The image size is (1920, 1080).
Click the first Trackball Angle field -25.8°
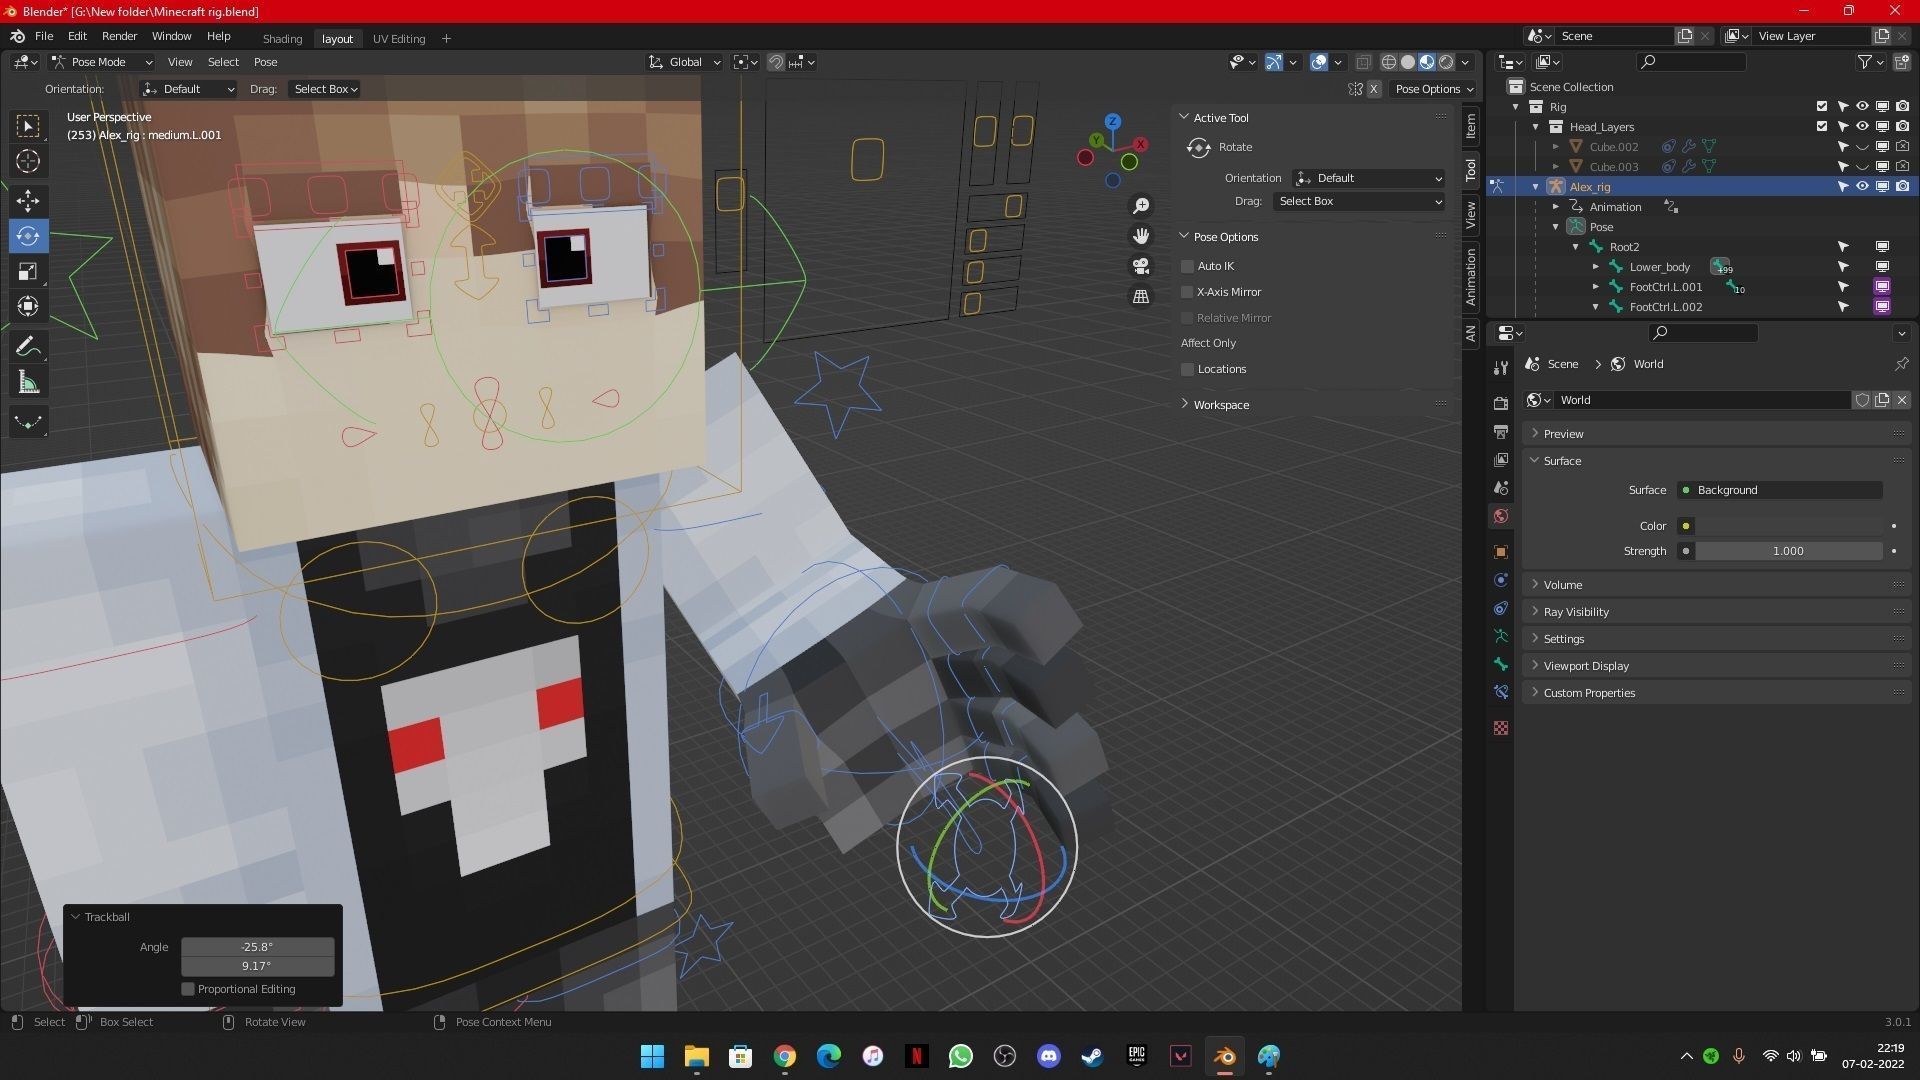(257, 947)
